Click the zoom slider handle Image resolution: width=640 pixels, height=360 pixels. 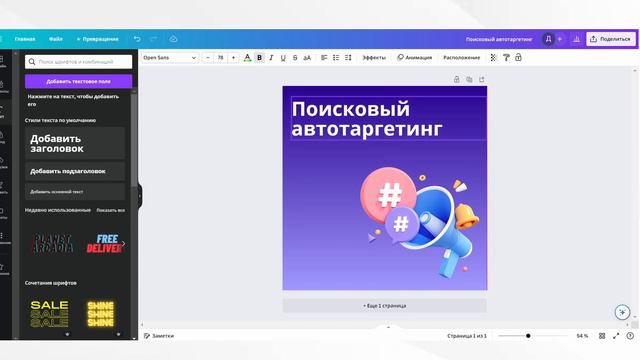(x=528, y=336)
